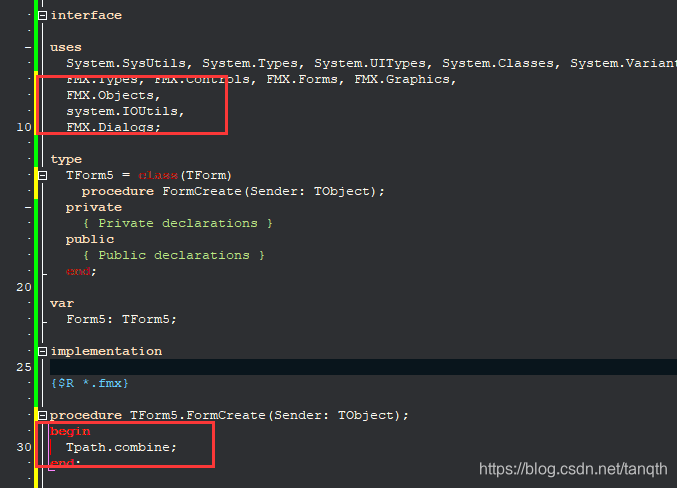Image resolution: width=677 pixels, height=488 pixels.
Task: Click on FMX.Forms unit name
Action: (302, 79)
